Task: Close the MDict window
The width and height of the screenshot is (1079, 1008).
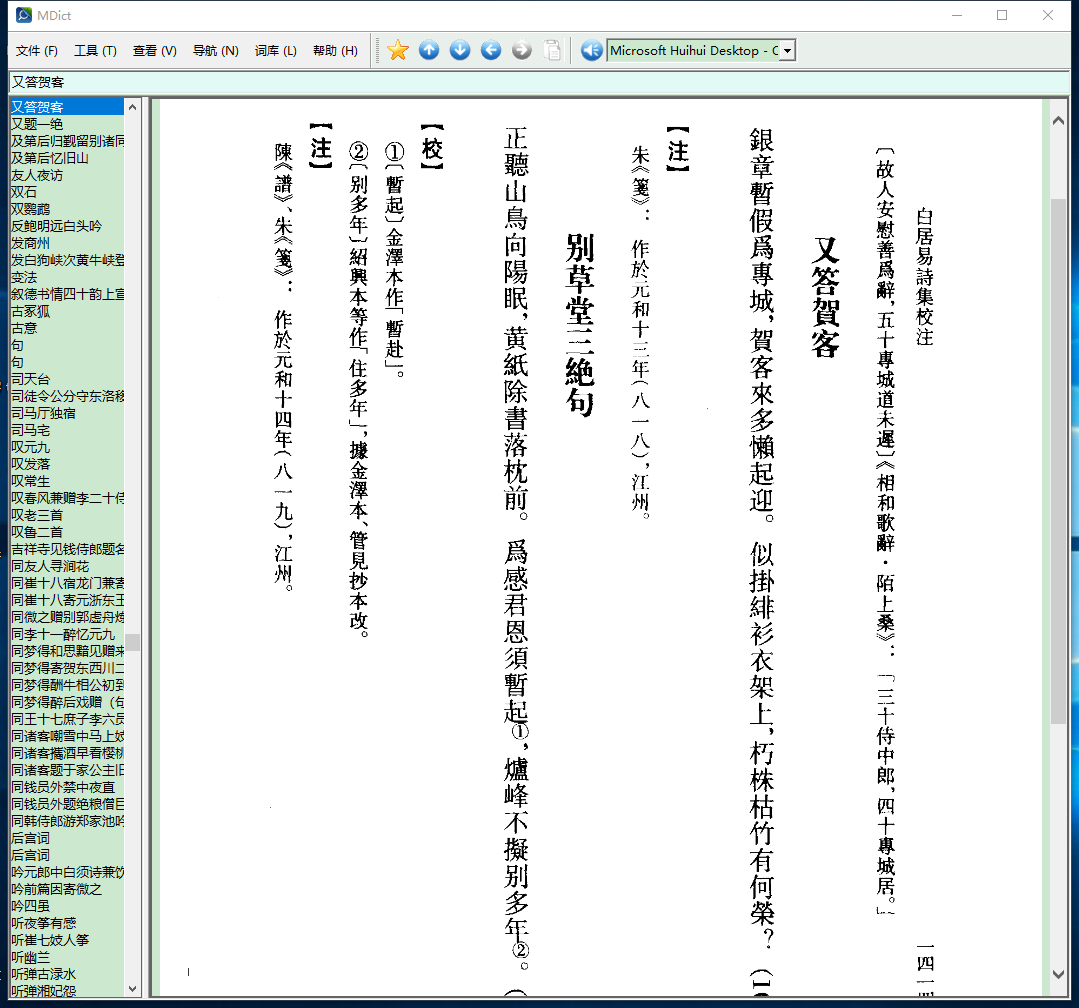Action: pyautogui.click(x=1047, y=15)
